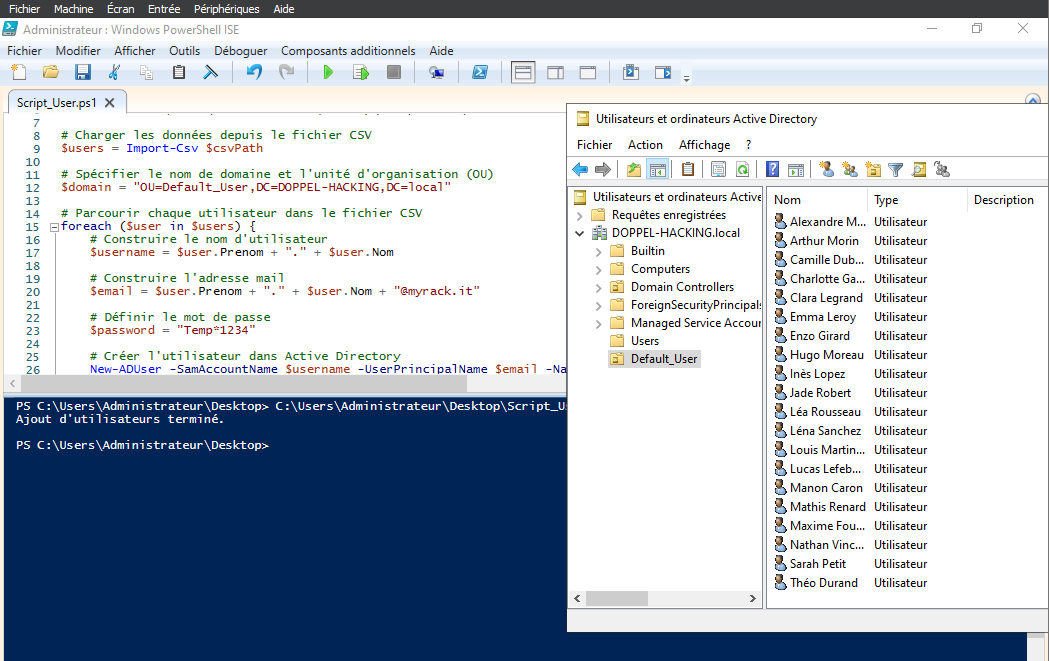The height and width of the screenshot is (661, 1049).
Task: Cut selection with the scissors icon
Action: point(114,72)
